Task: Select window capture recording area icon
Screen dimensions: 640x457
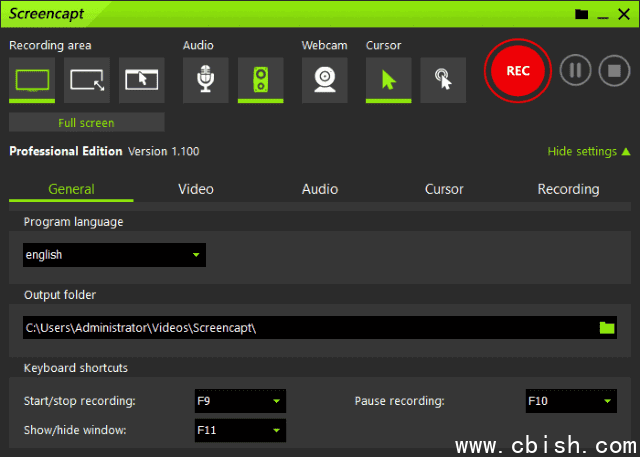Action: point(142,80)
